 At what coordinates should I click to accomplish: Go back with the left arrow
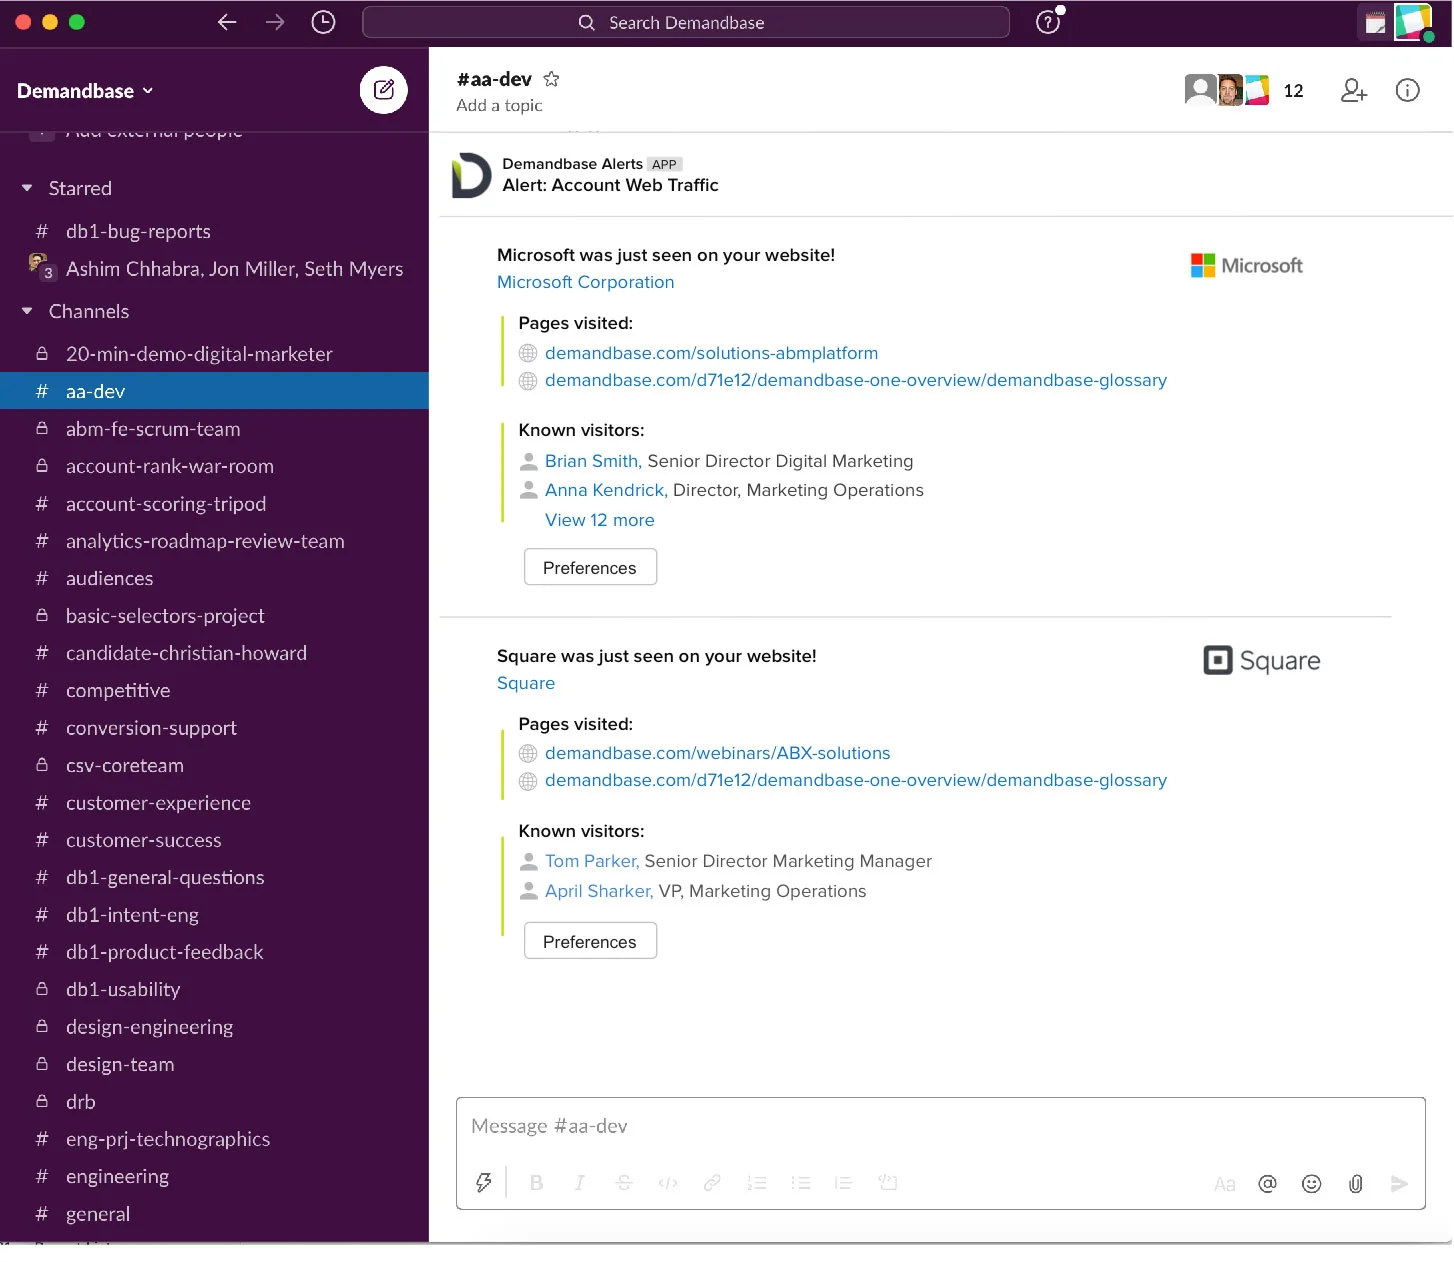point(227,22)
